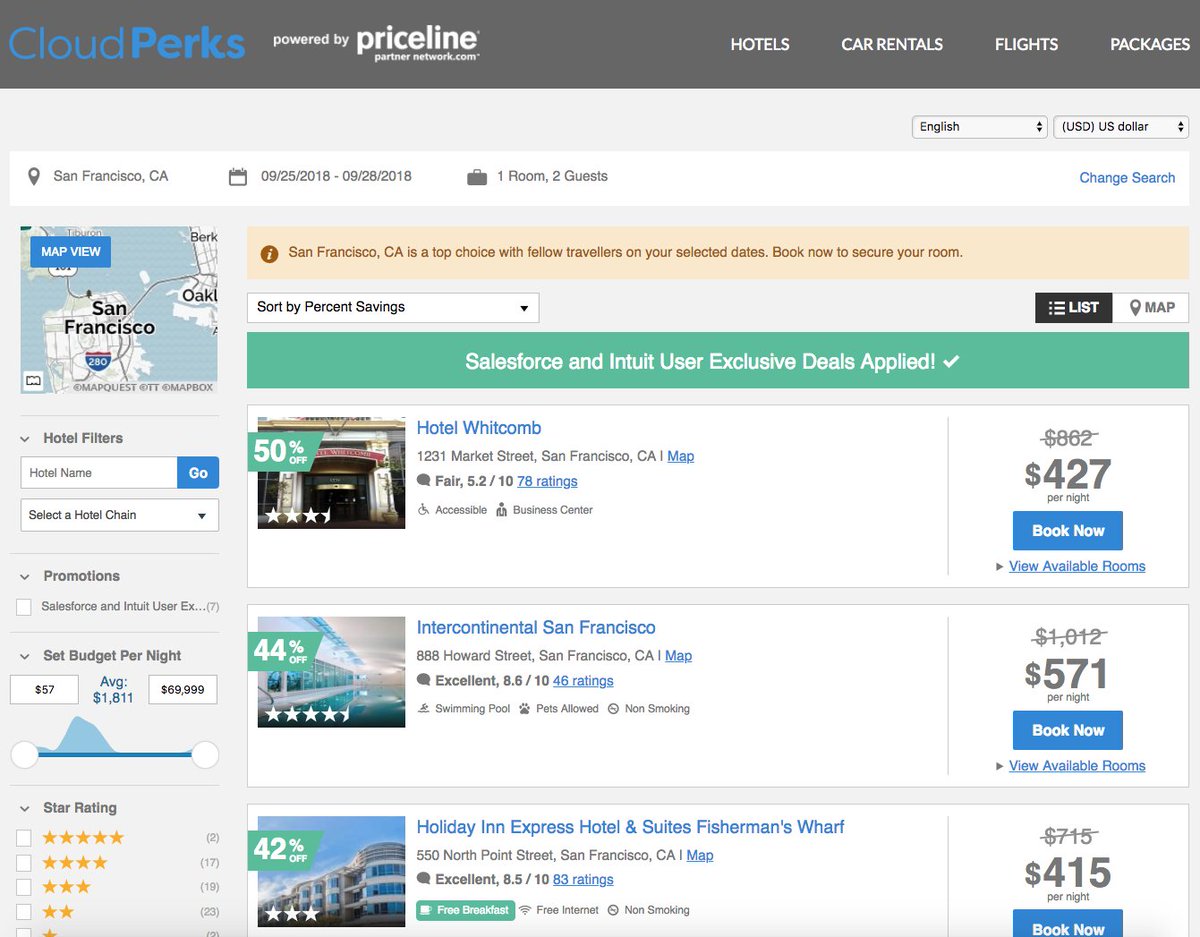Check the five-star rating filter

point(24,838)
